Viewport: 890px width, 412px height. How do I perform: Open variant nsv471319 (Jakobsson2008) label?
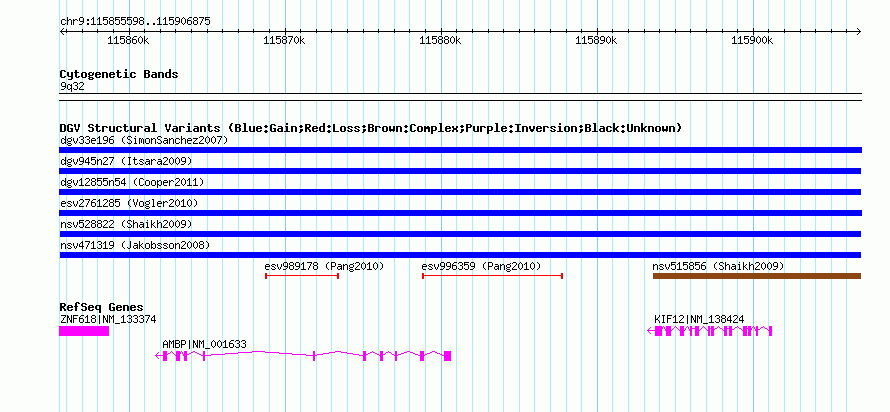[x=135, y=245]
